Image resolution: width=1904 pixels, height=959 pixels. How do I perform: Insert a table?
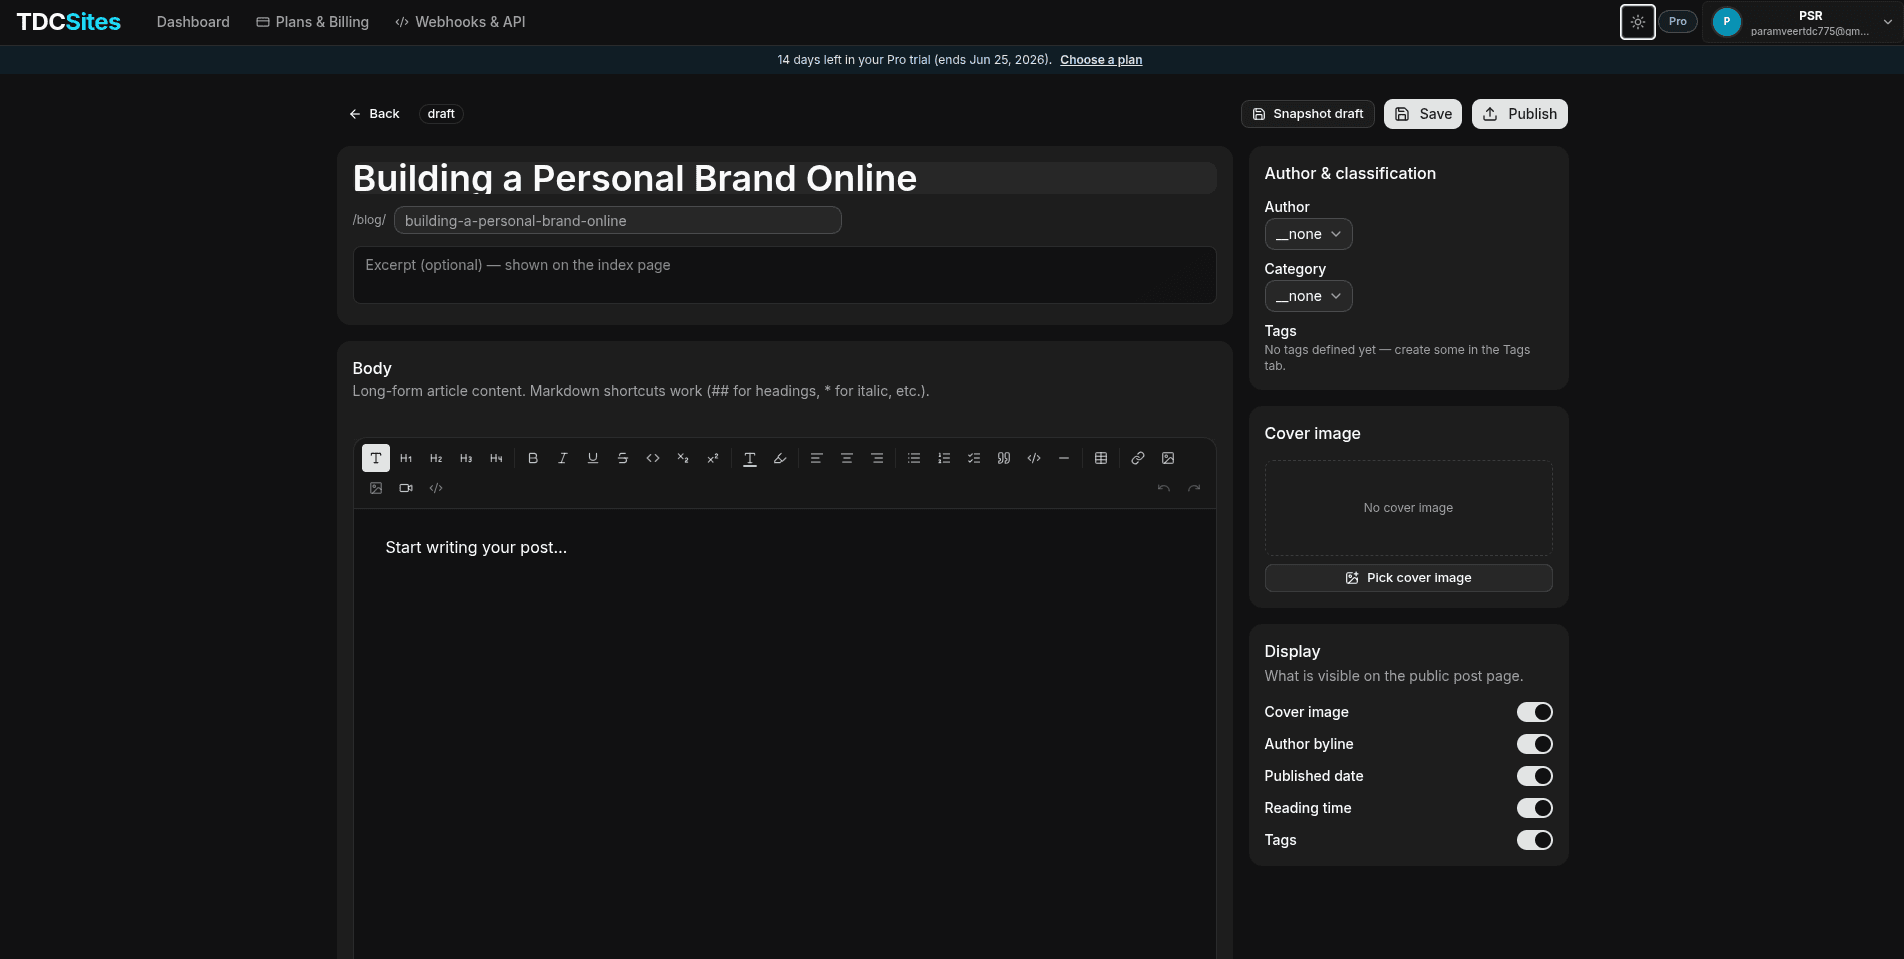click(x=1101, y=458)
